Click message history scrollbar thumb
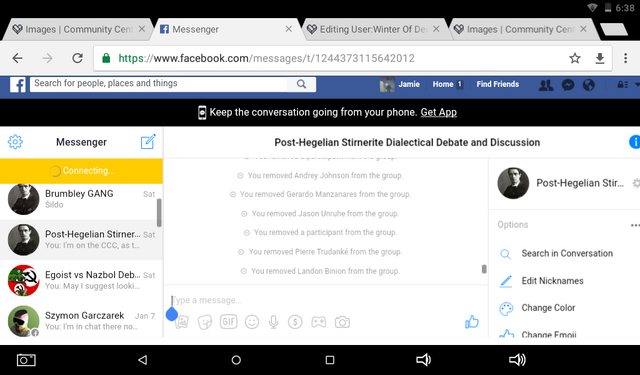Image resolution: width=640 pixels, height=375 pixels. pyautogui.click(x=484, y=269)
